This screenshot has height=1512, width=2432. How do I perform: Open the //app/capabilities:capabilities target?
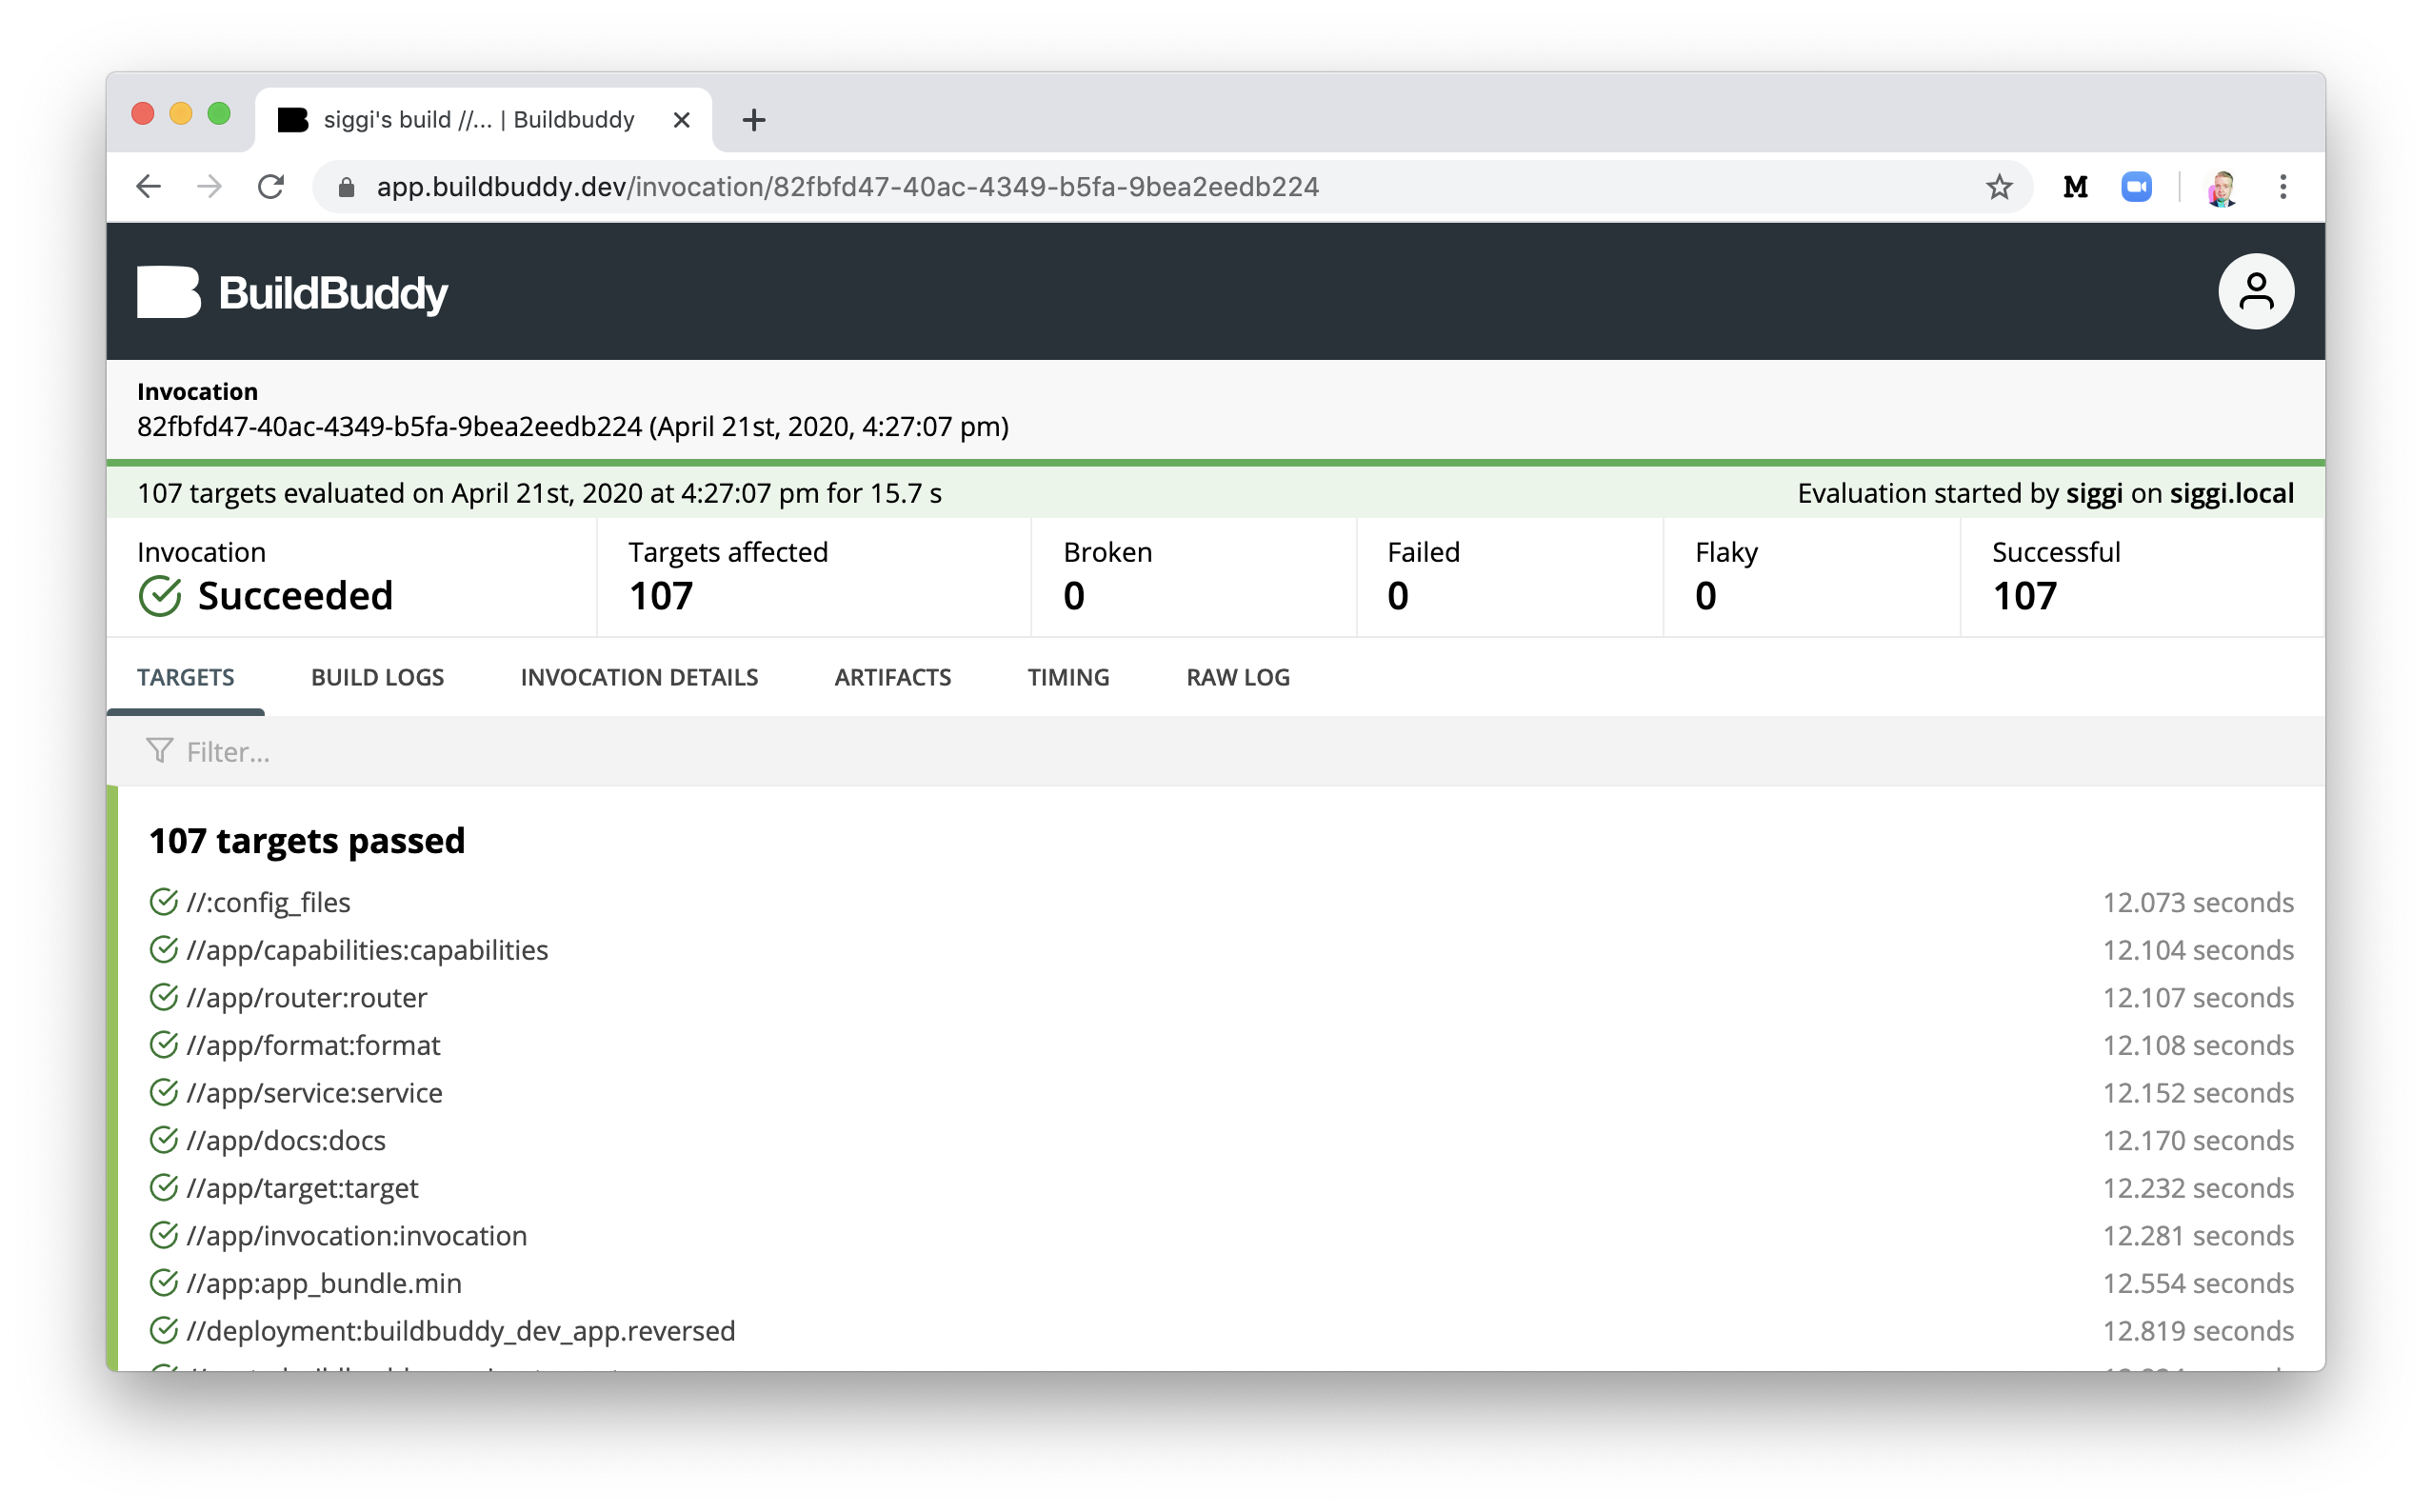(367, 950)
